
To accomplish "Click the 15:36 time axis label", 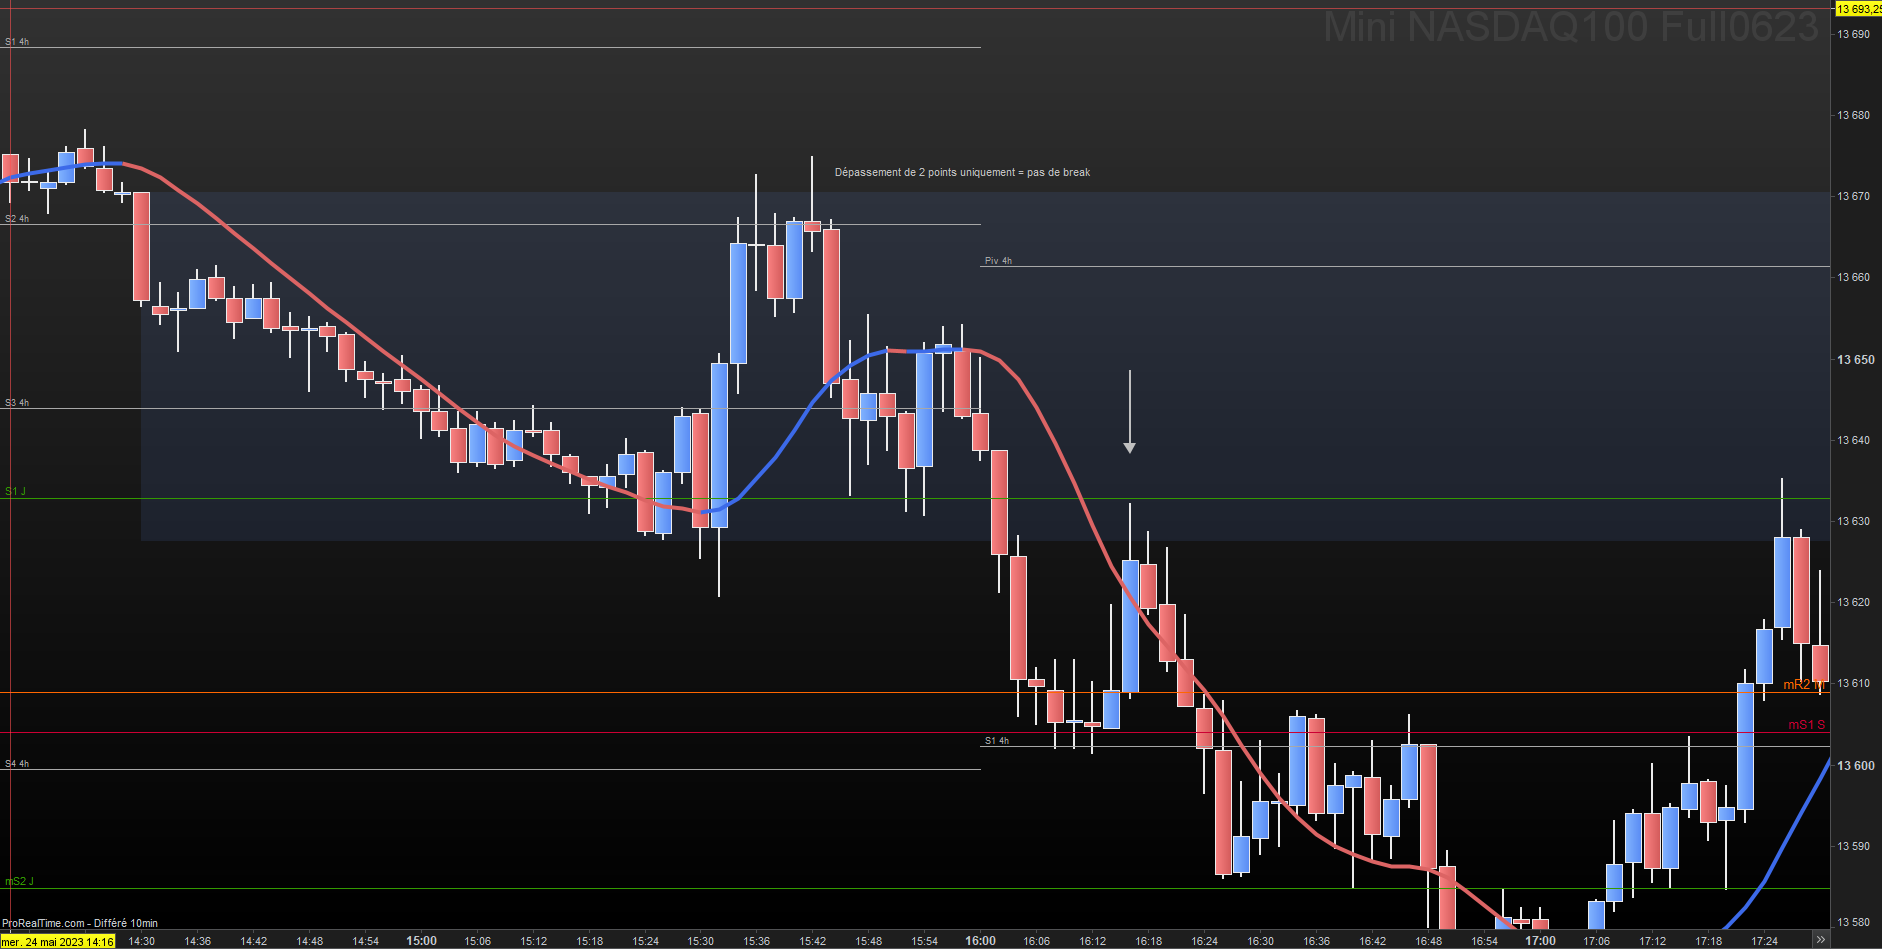I will tap(757, 941).
